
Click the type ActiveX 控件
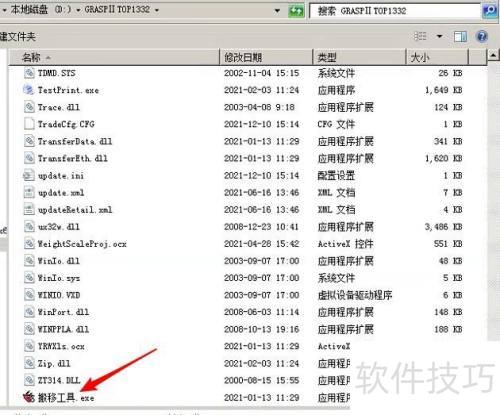(345, 244)
